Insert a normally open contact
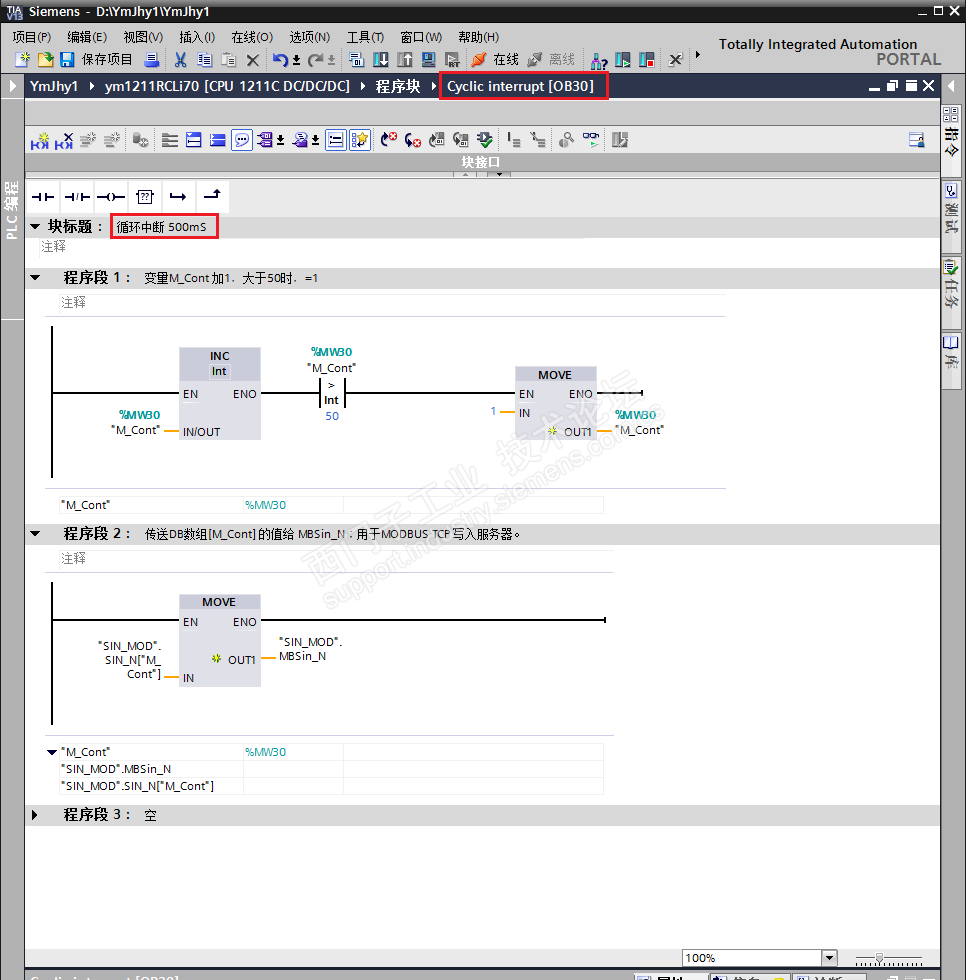Screen dimensions: 966x980 pos(42,197)
